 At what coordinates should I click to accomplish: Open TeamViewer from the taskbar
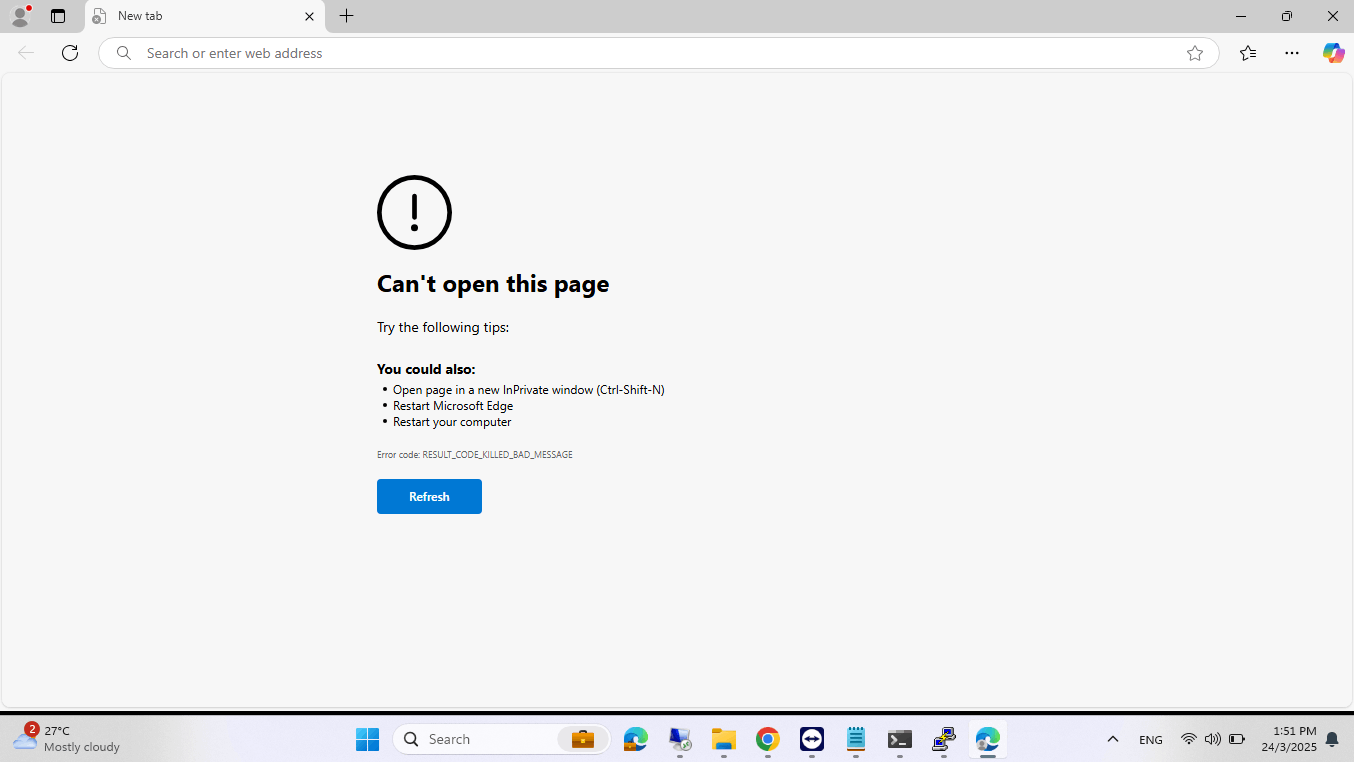pos(811,739)
